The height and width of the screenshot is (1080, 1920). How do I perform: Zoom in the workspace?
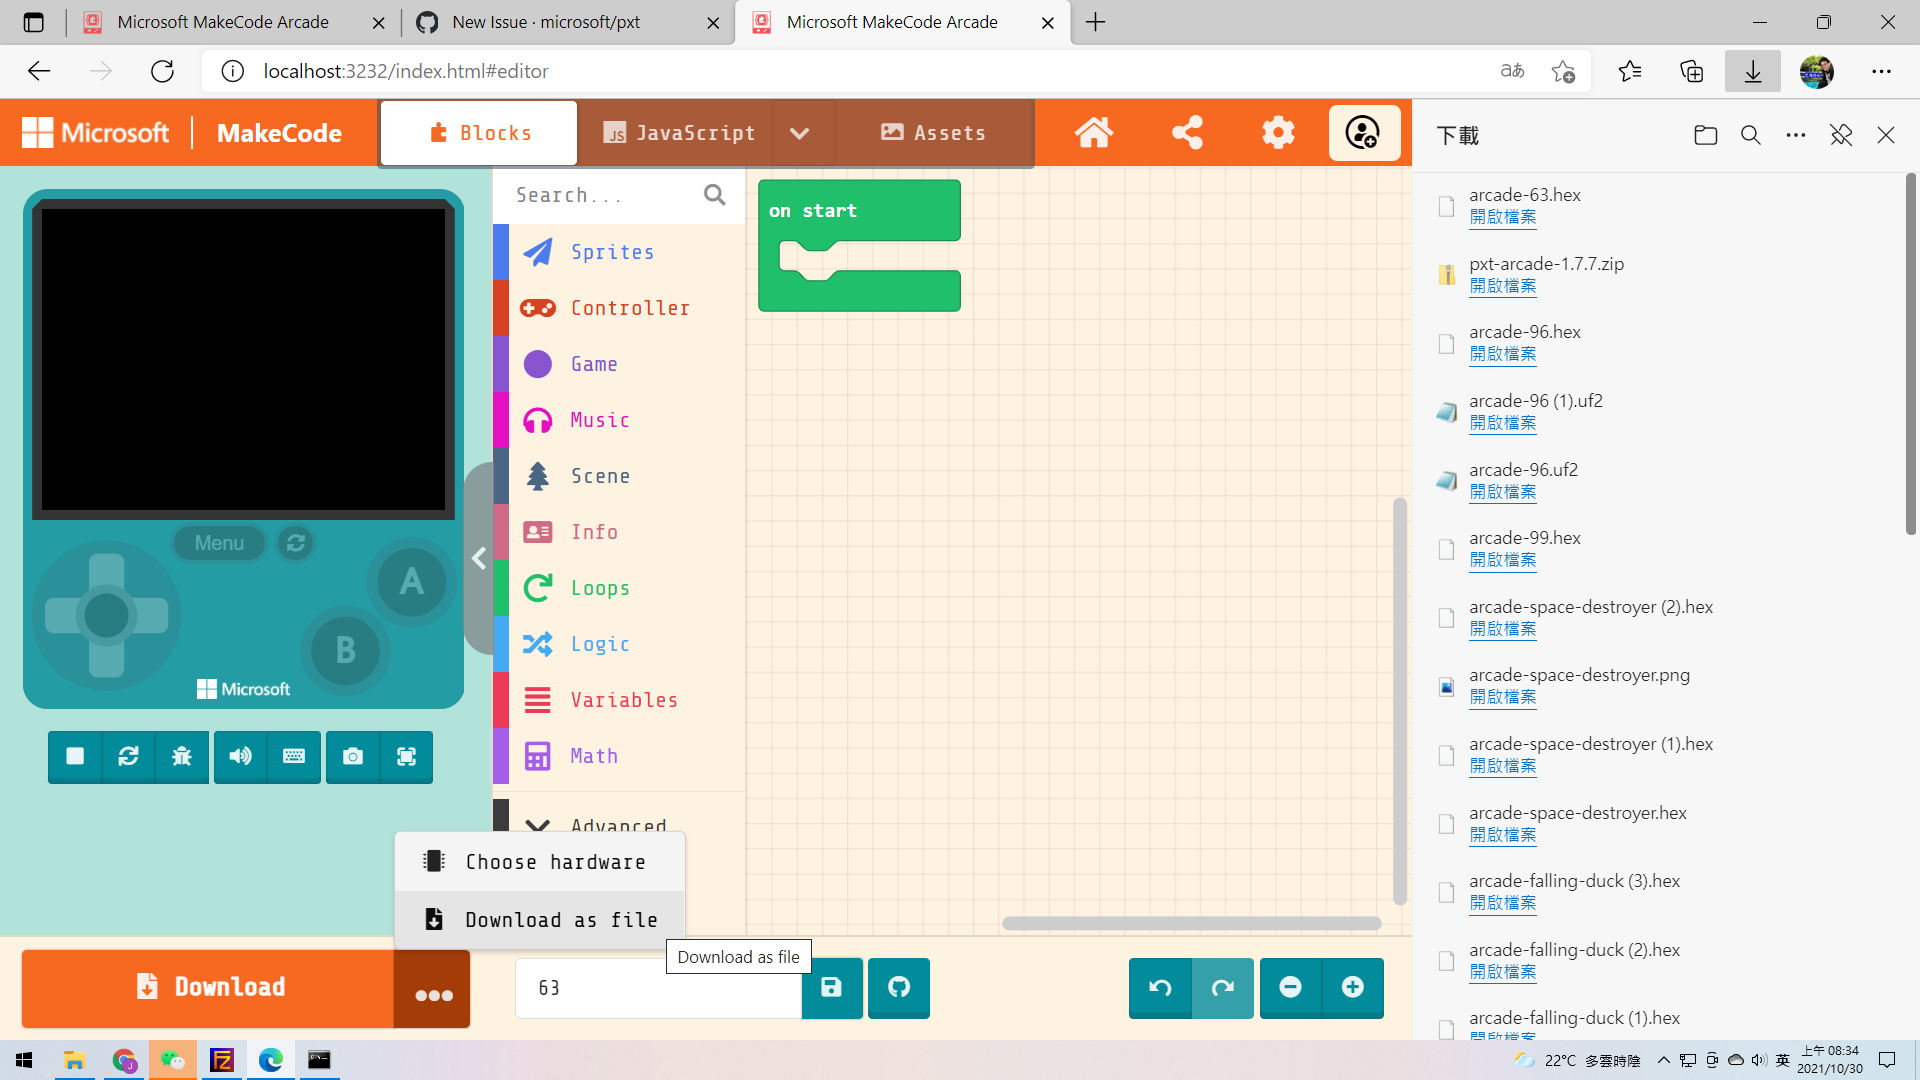coord(1353,988)
